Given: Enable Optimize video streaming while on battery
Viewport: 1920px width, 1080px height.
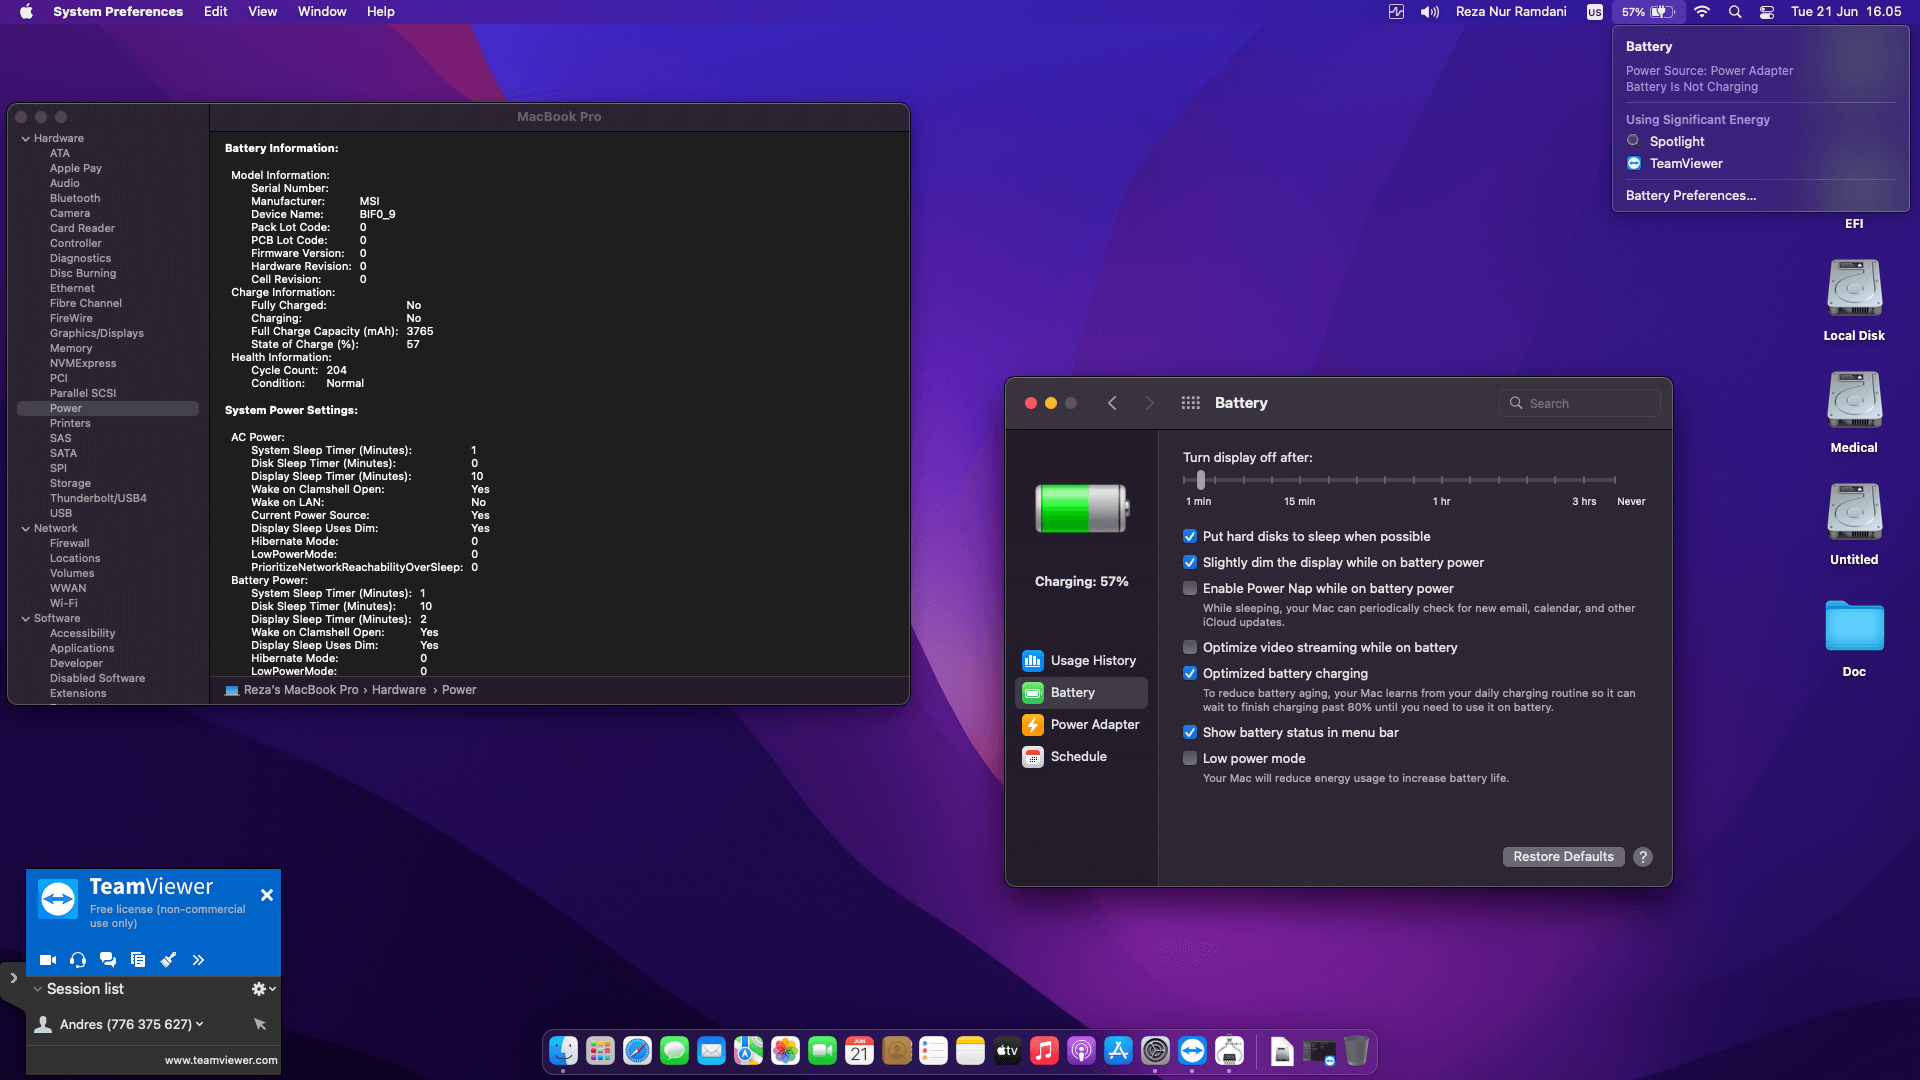Looking at the screenshot, I should click(1190, 648).
